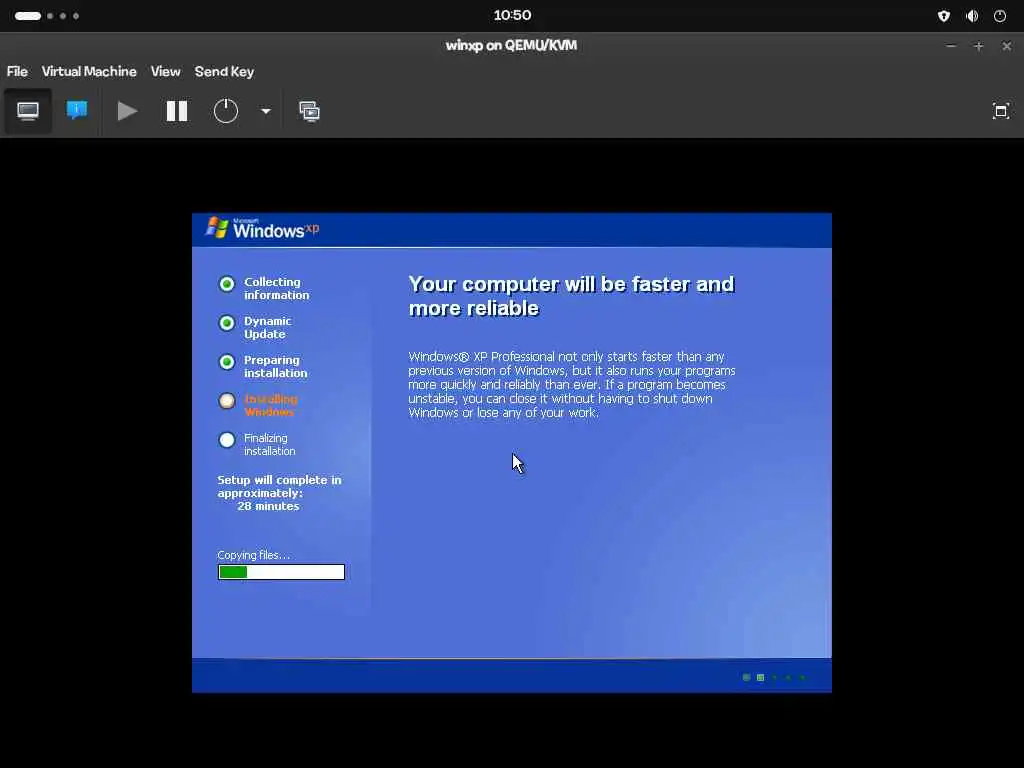
Task: Shut down the VM with power icon
Action: [226, 111]
